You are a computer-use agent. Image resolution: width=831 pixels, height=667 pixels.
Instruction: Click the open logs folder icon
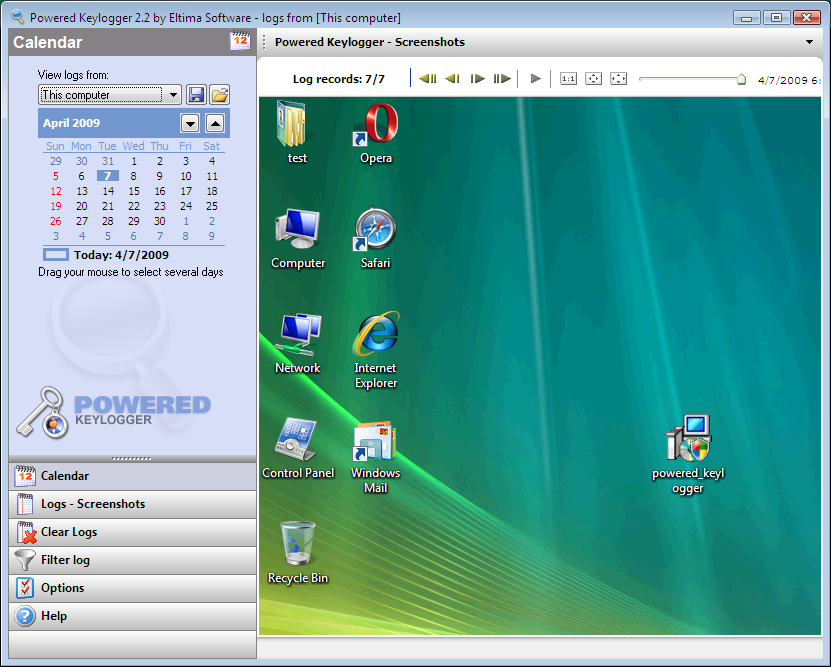219,95
